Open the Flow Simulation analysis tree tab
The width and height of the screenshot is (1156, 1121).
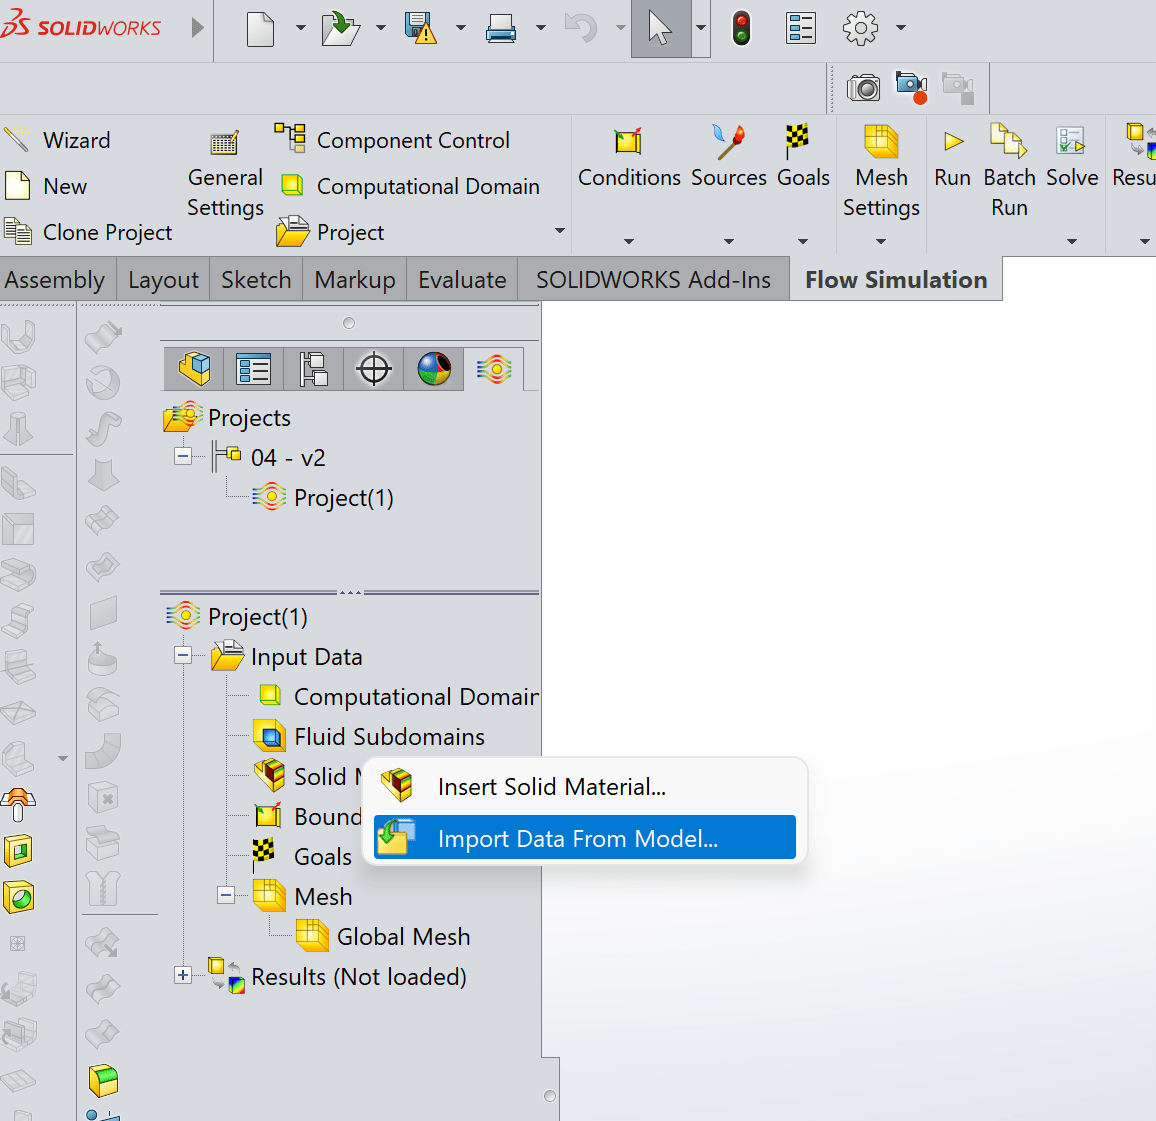(x=494, y=369)
